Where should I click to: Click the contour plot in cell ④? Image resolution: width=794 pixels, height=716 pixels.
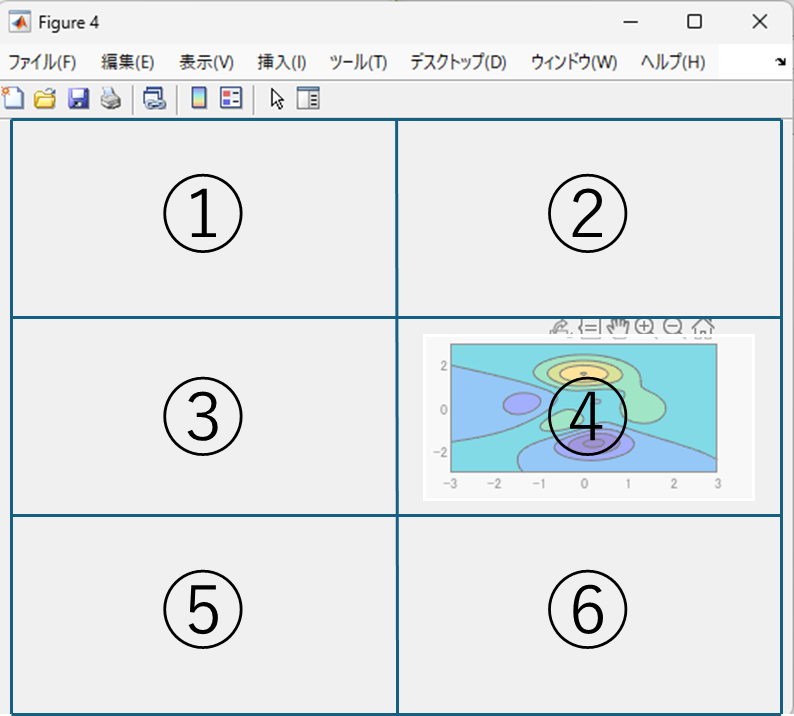(584, 408)
